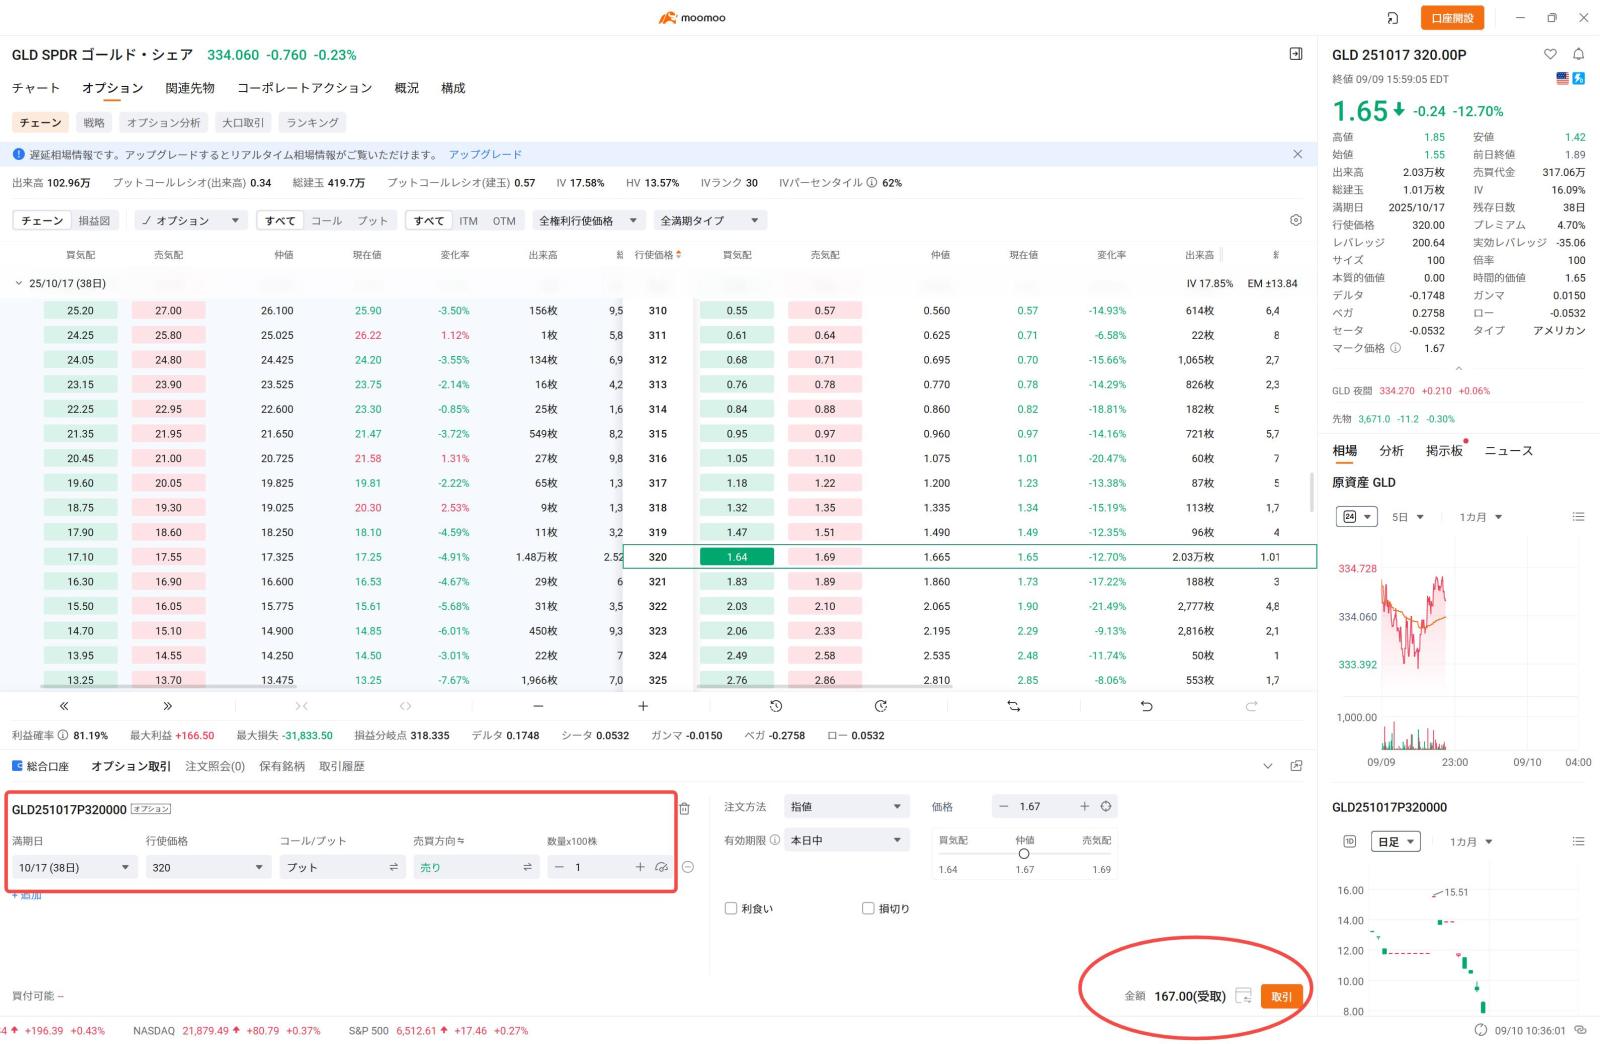The height and width of the screenshot is (1044, 1600).
Task: Click the refresh icon beside 口座開設
Action: coord(1392,18)
